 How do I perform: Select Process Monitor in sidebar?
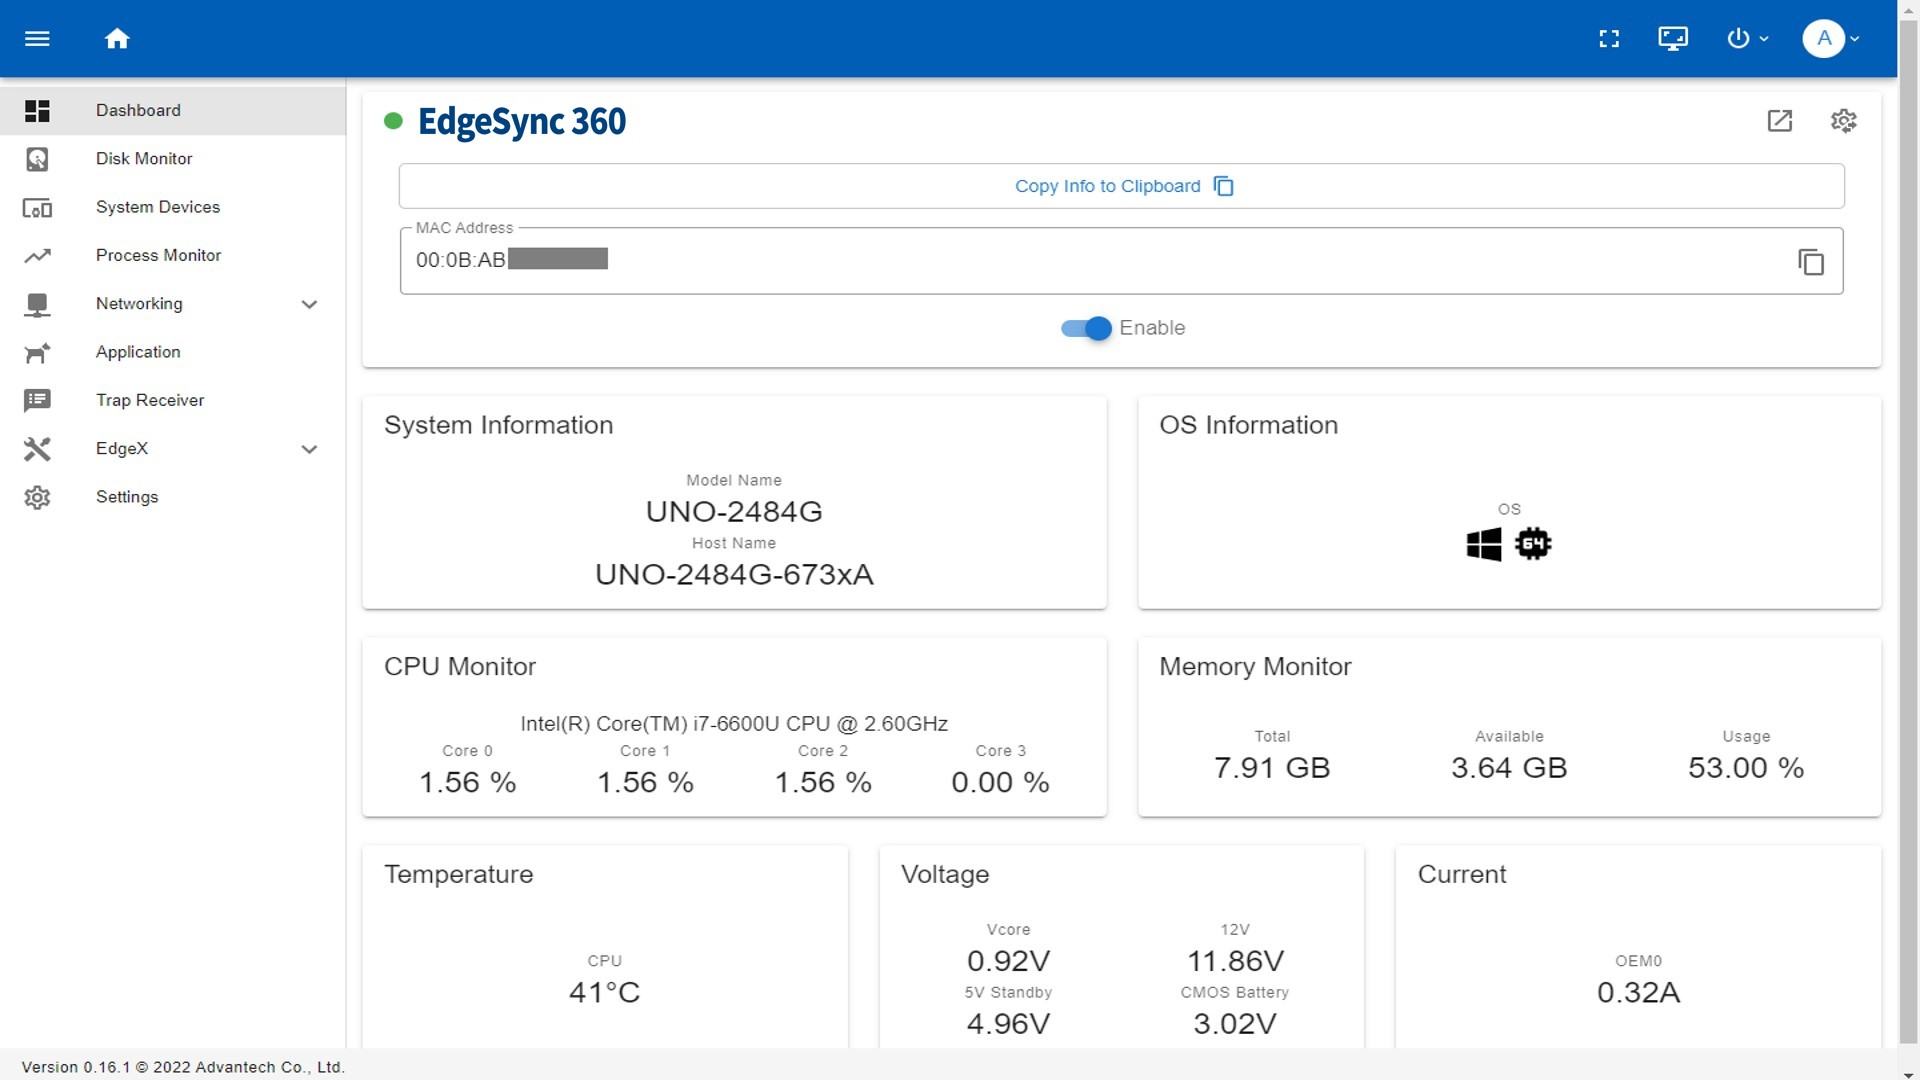(x=158, y=255)
